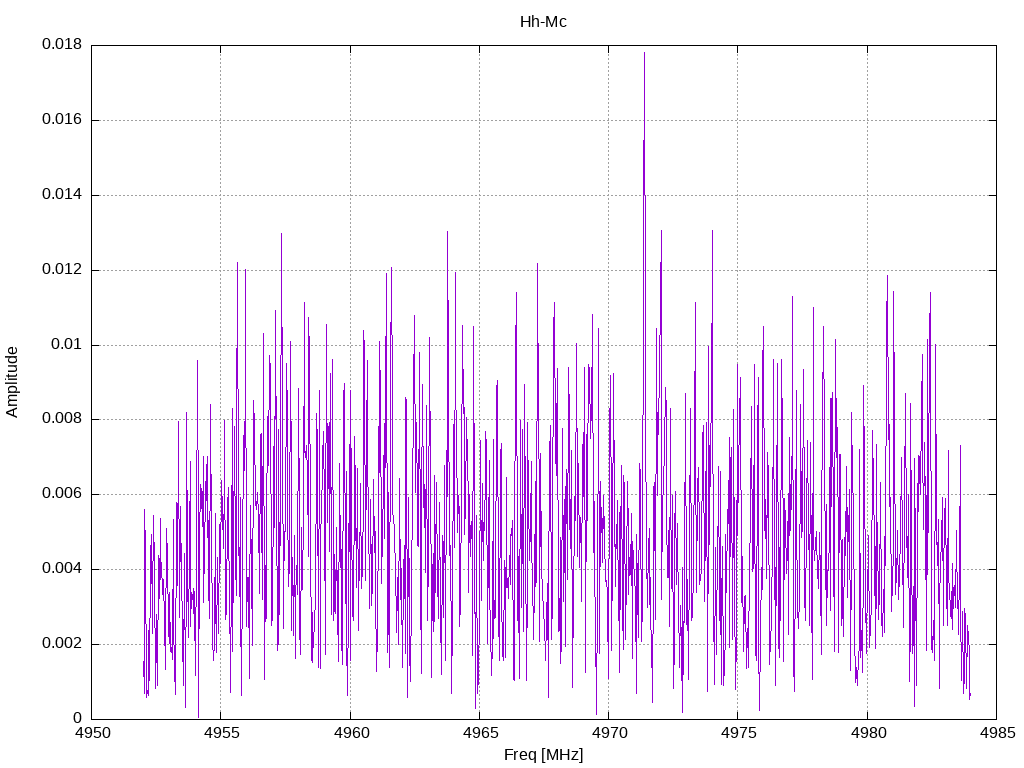
Task: Click the 0.002 y-axis tick label
Action: (x=62, y=643)
